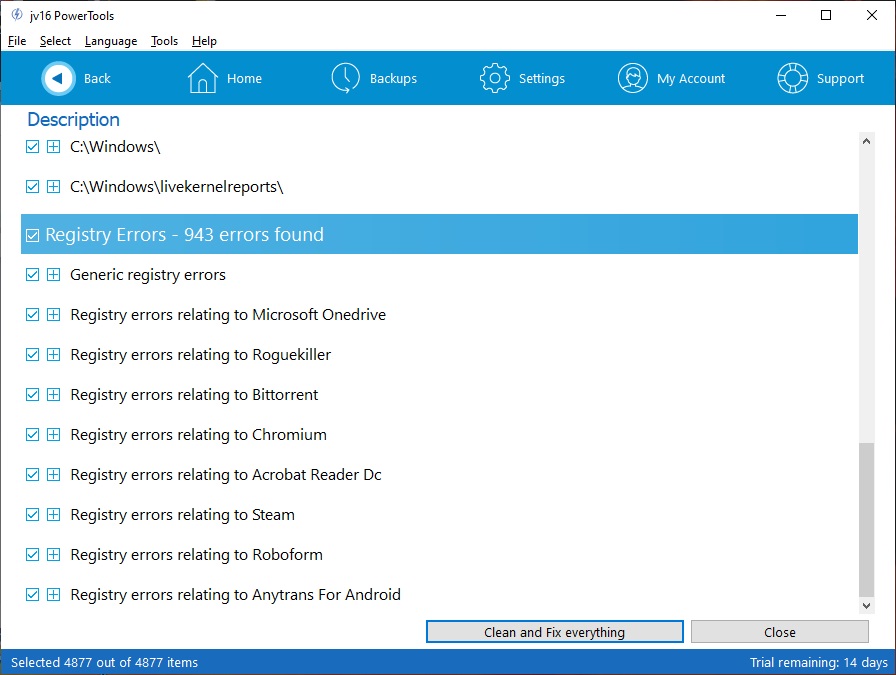Expand Anytrans For Android errors node
The height and width of the screenshot is (675, 896).
point(53,595)
